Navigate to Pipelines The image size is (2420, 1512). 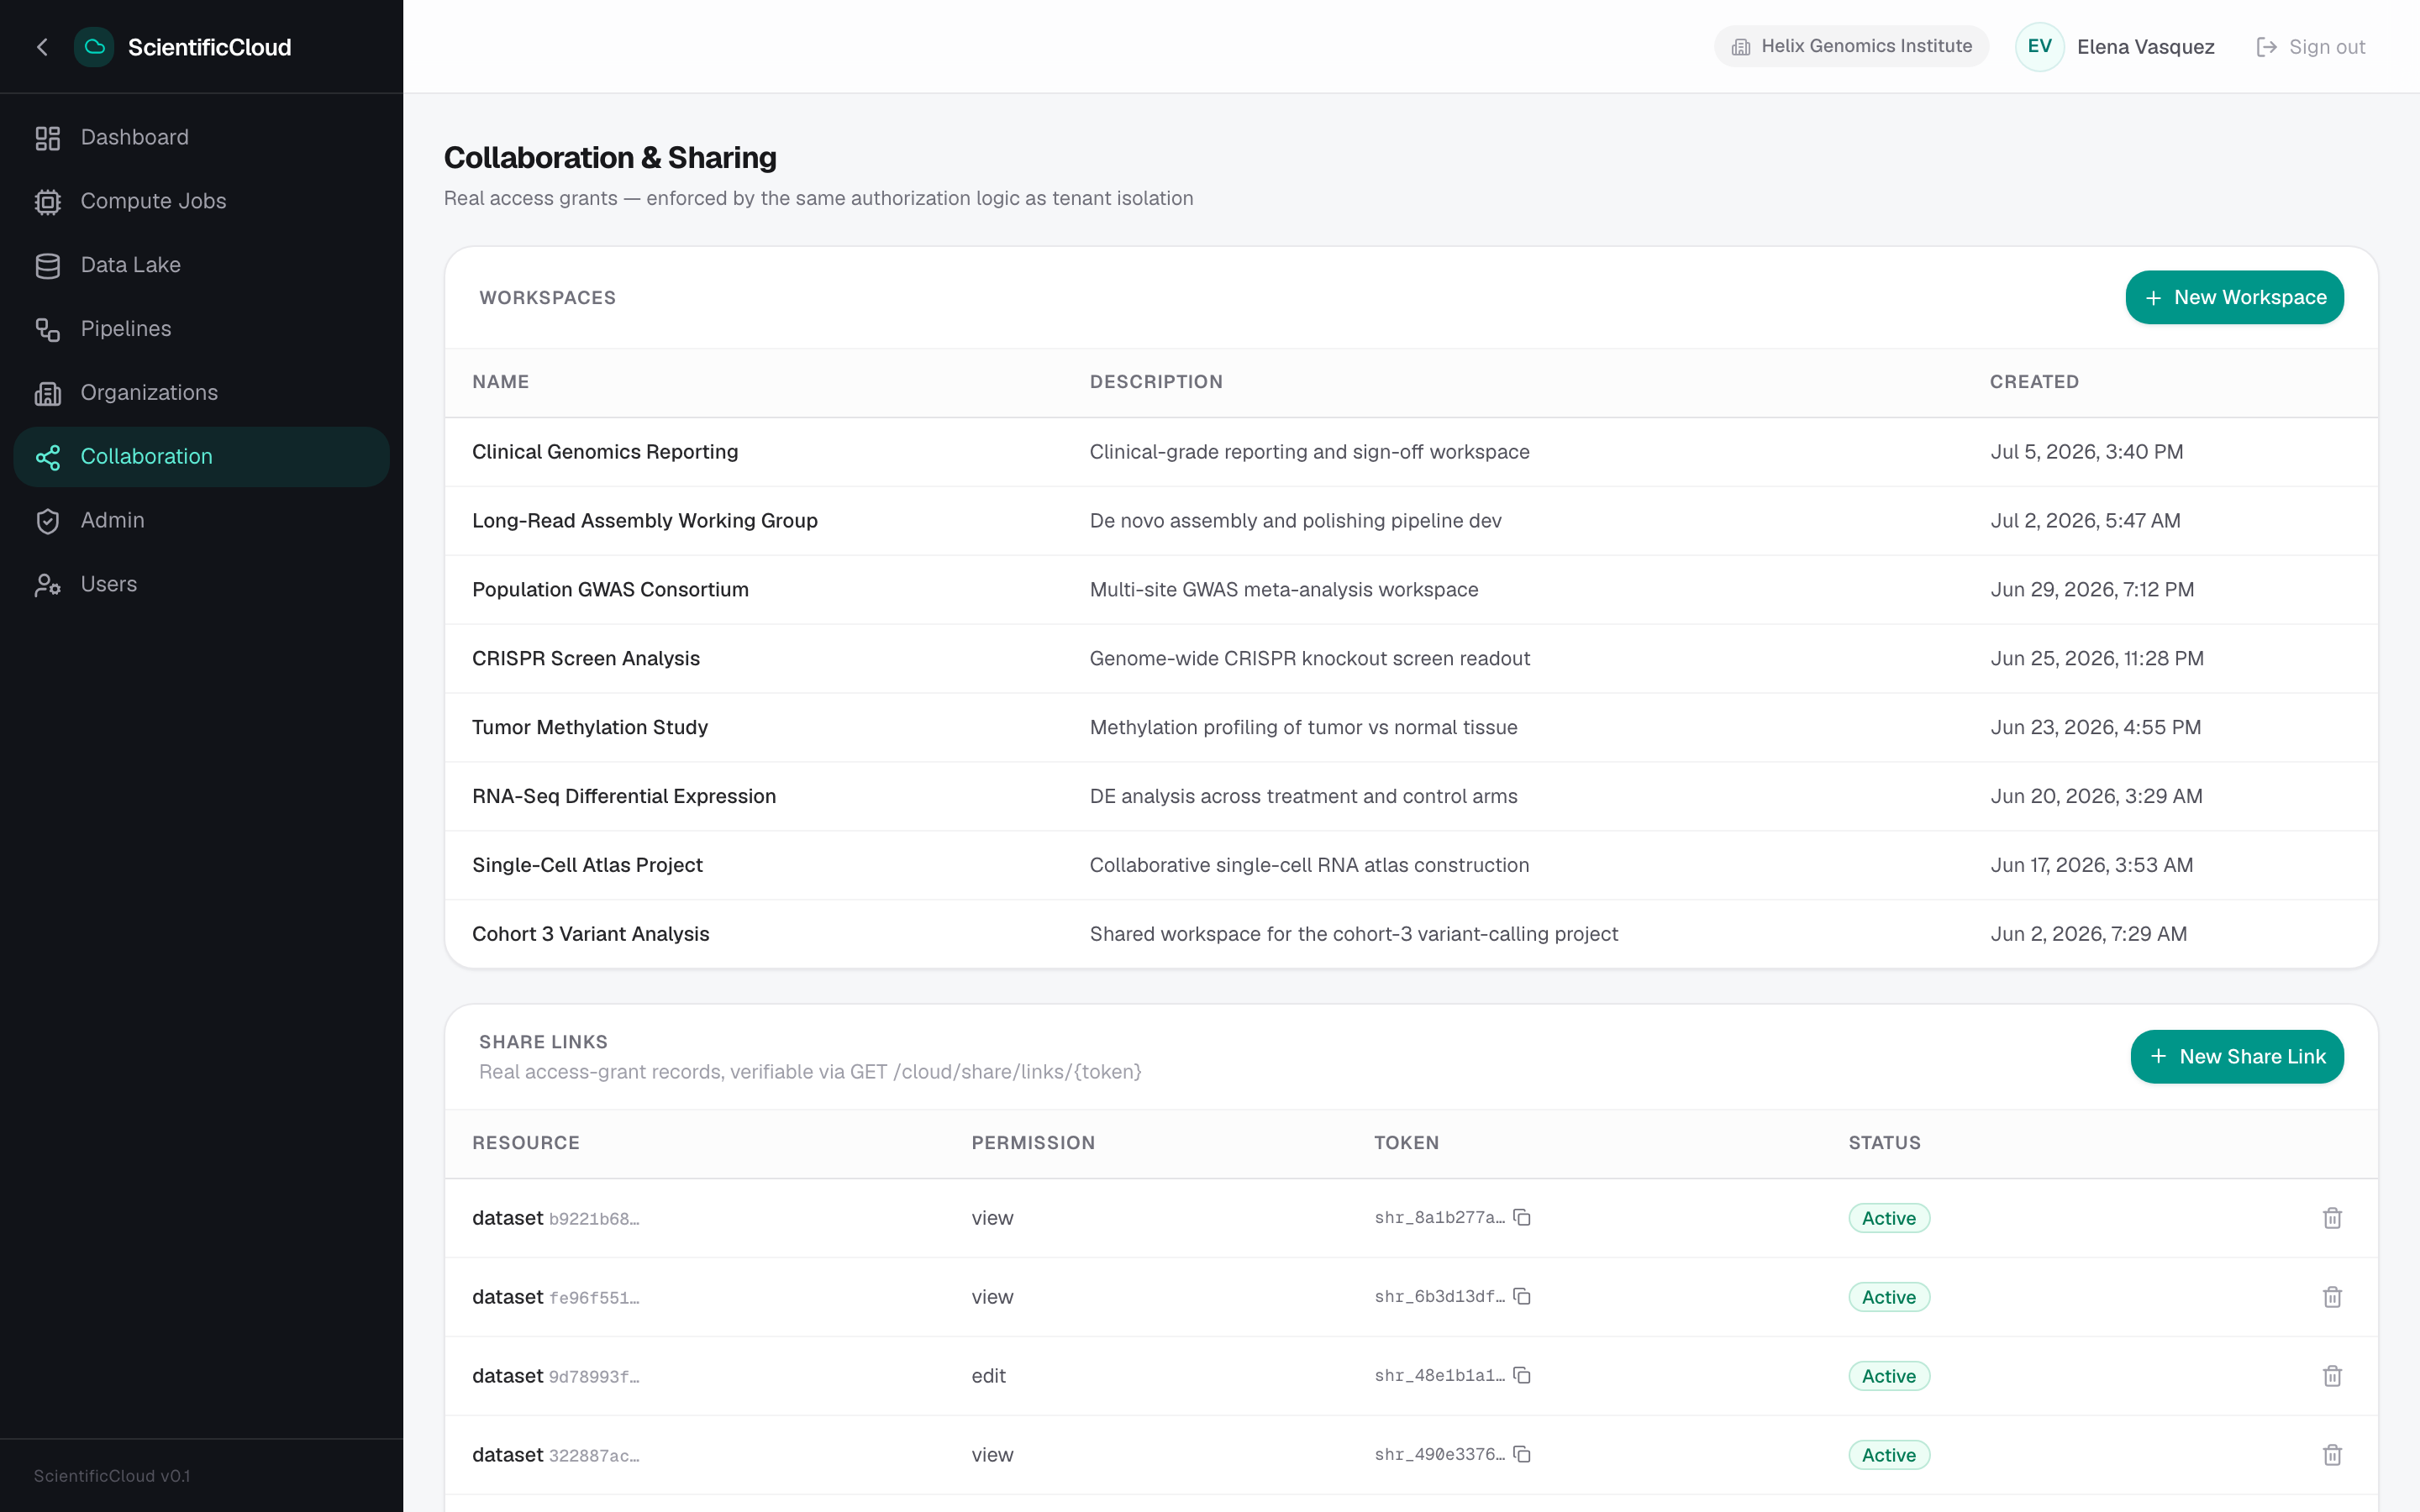(201, 329)
